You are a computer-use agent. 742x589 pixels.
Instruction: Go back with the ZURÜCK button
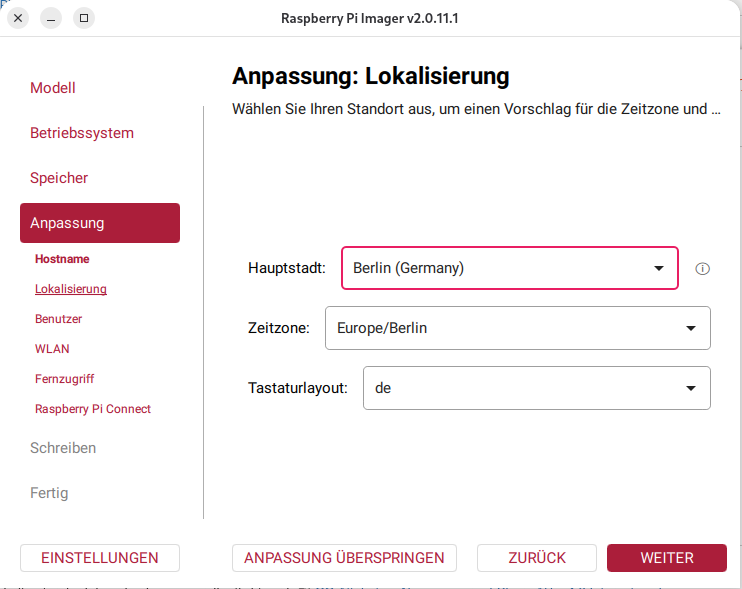(537, 558)
